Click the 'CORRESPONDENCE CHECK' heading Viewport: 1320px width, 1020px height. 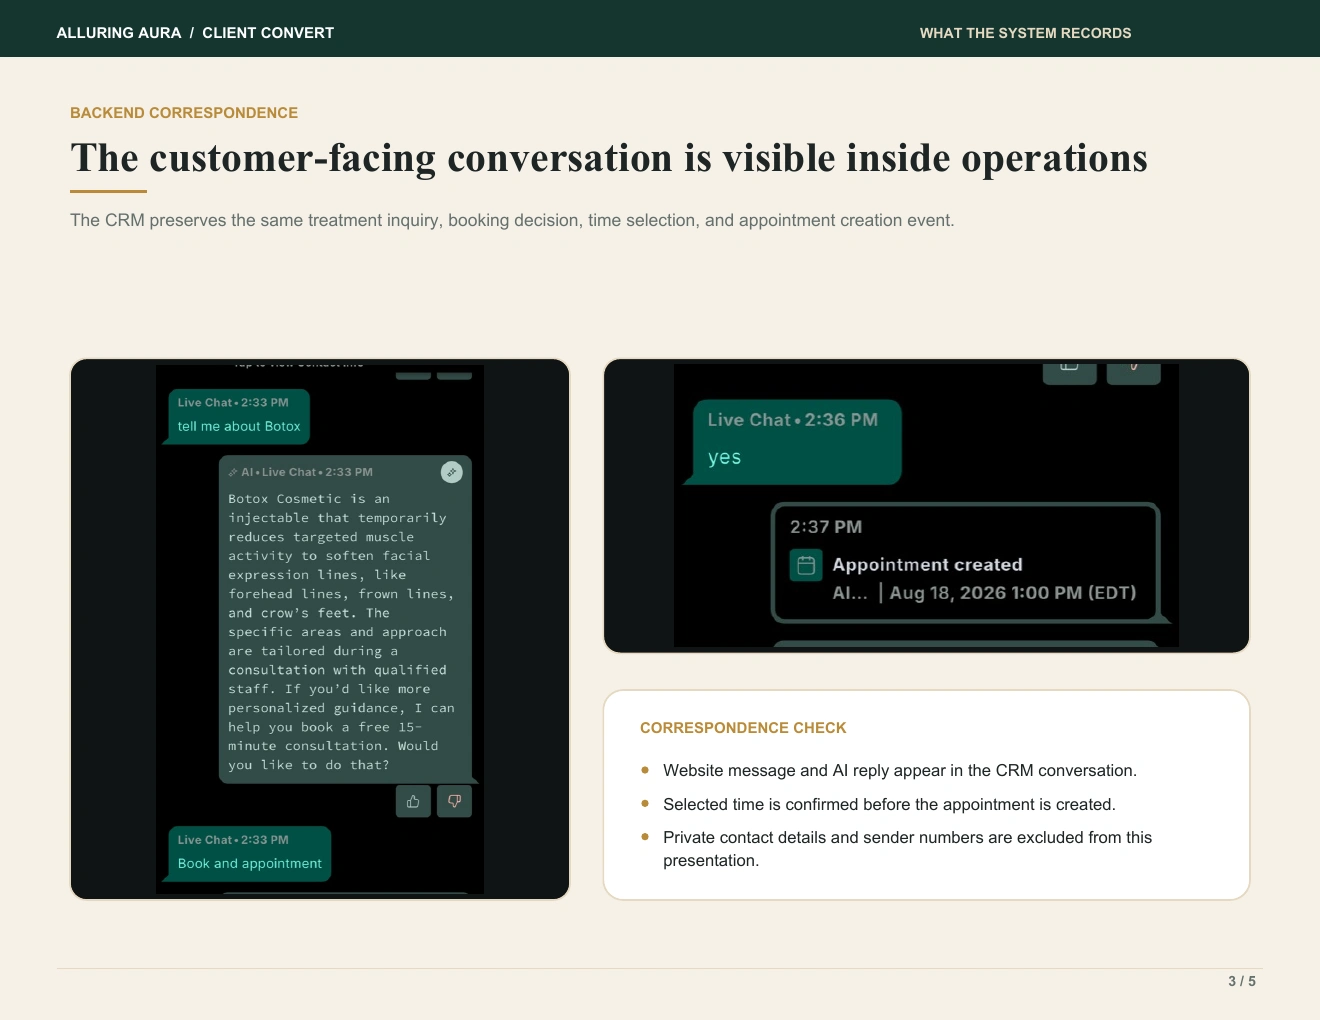coord(743,728)
